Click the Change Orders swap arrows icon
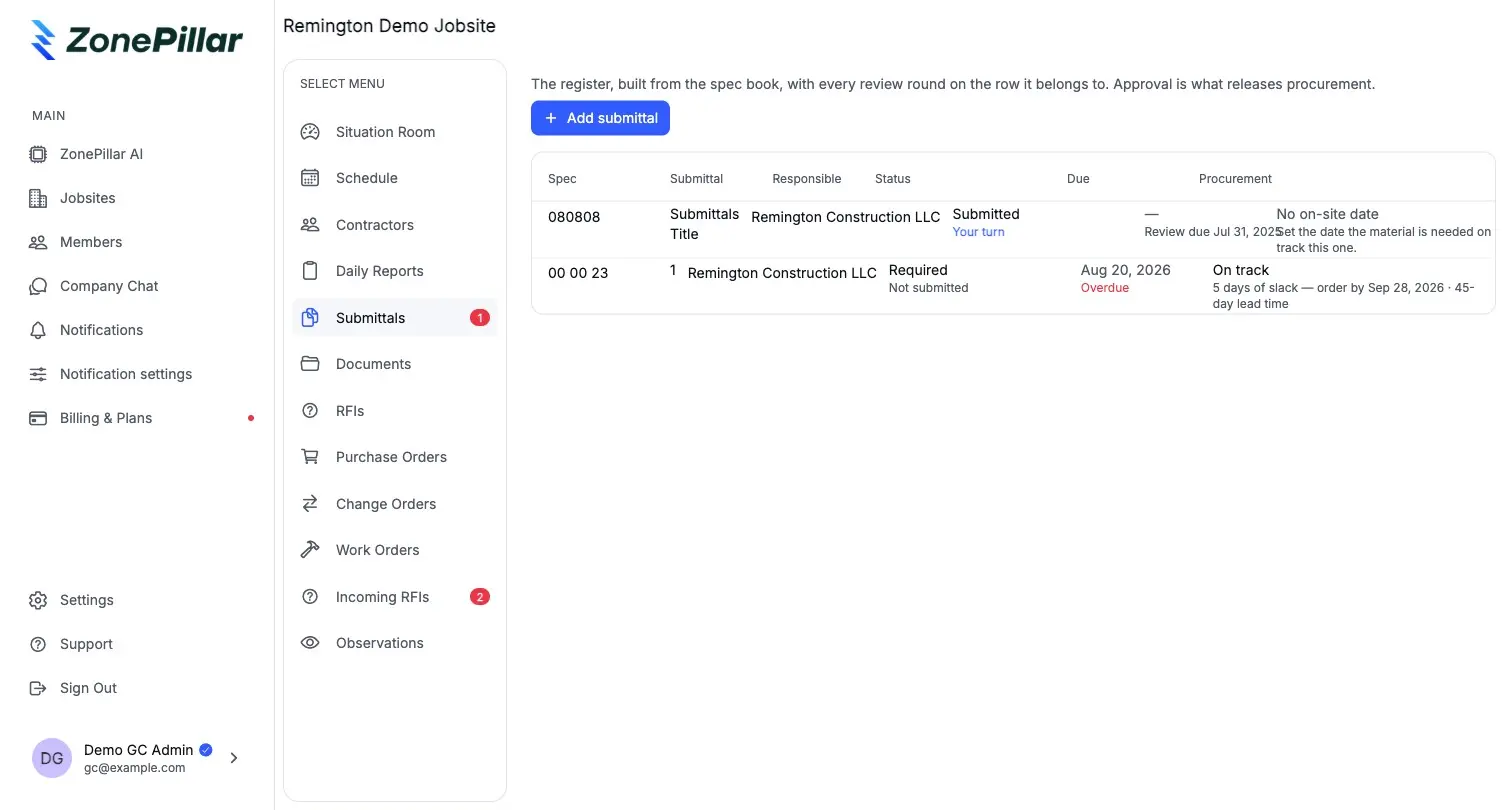 pyautogui.click(x=310, y=504)
